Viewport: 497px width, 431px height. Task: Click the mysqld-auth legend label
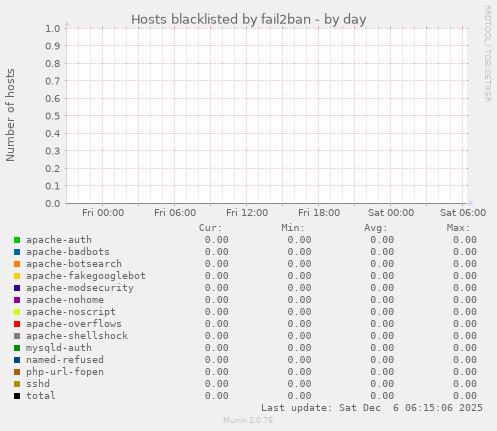point(59,348)
